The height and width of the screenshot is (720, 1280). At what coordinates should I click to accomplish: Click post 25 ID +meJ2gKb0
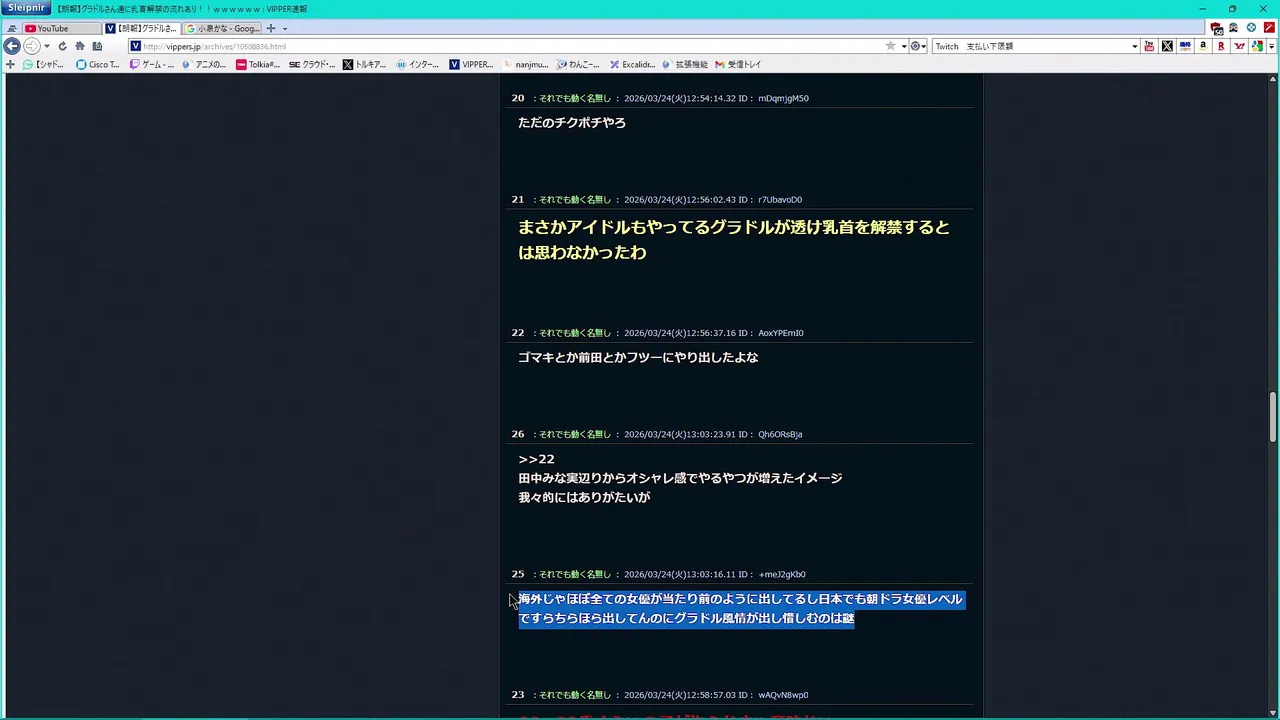pos(782,574)
